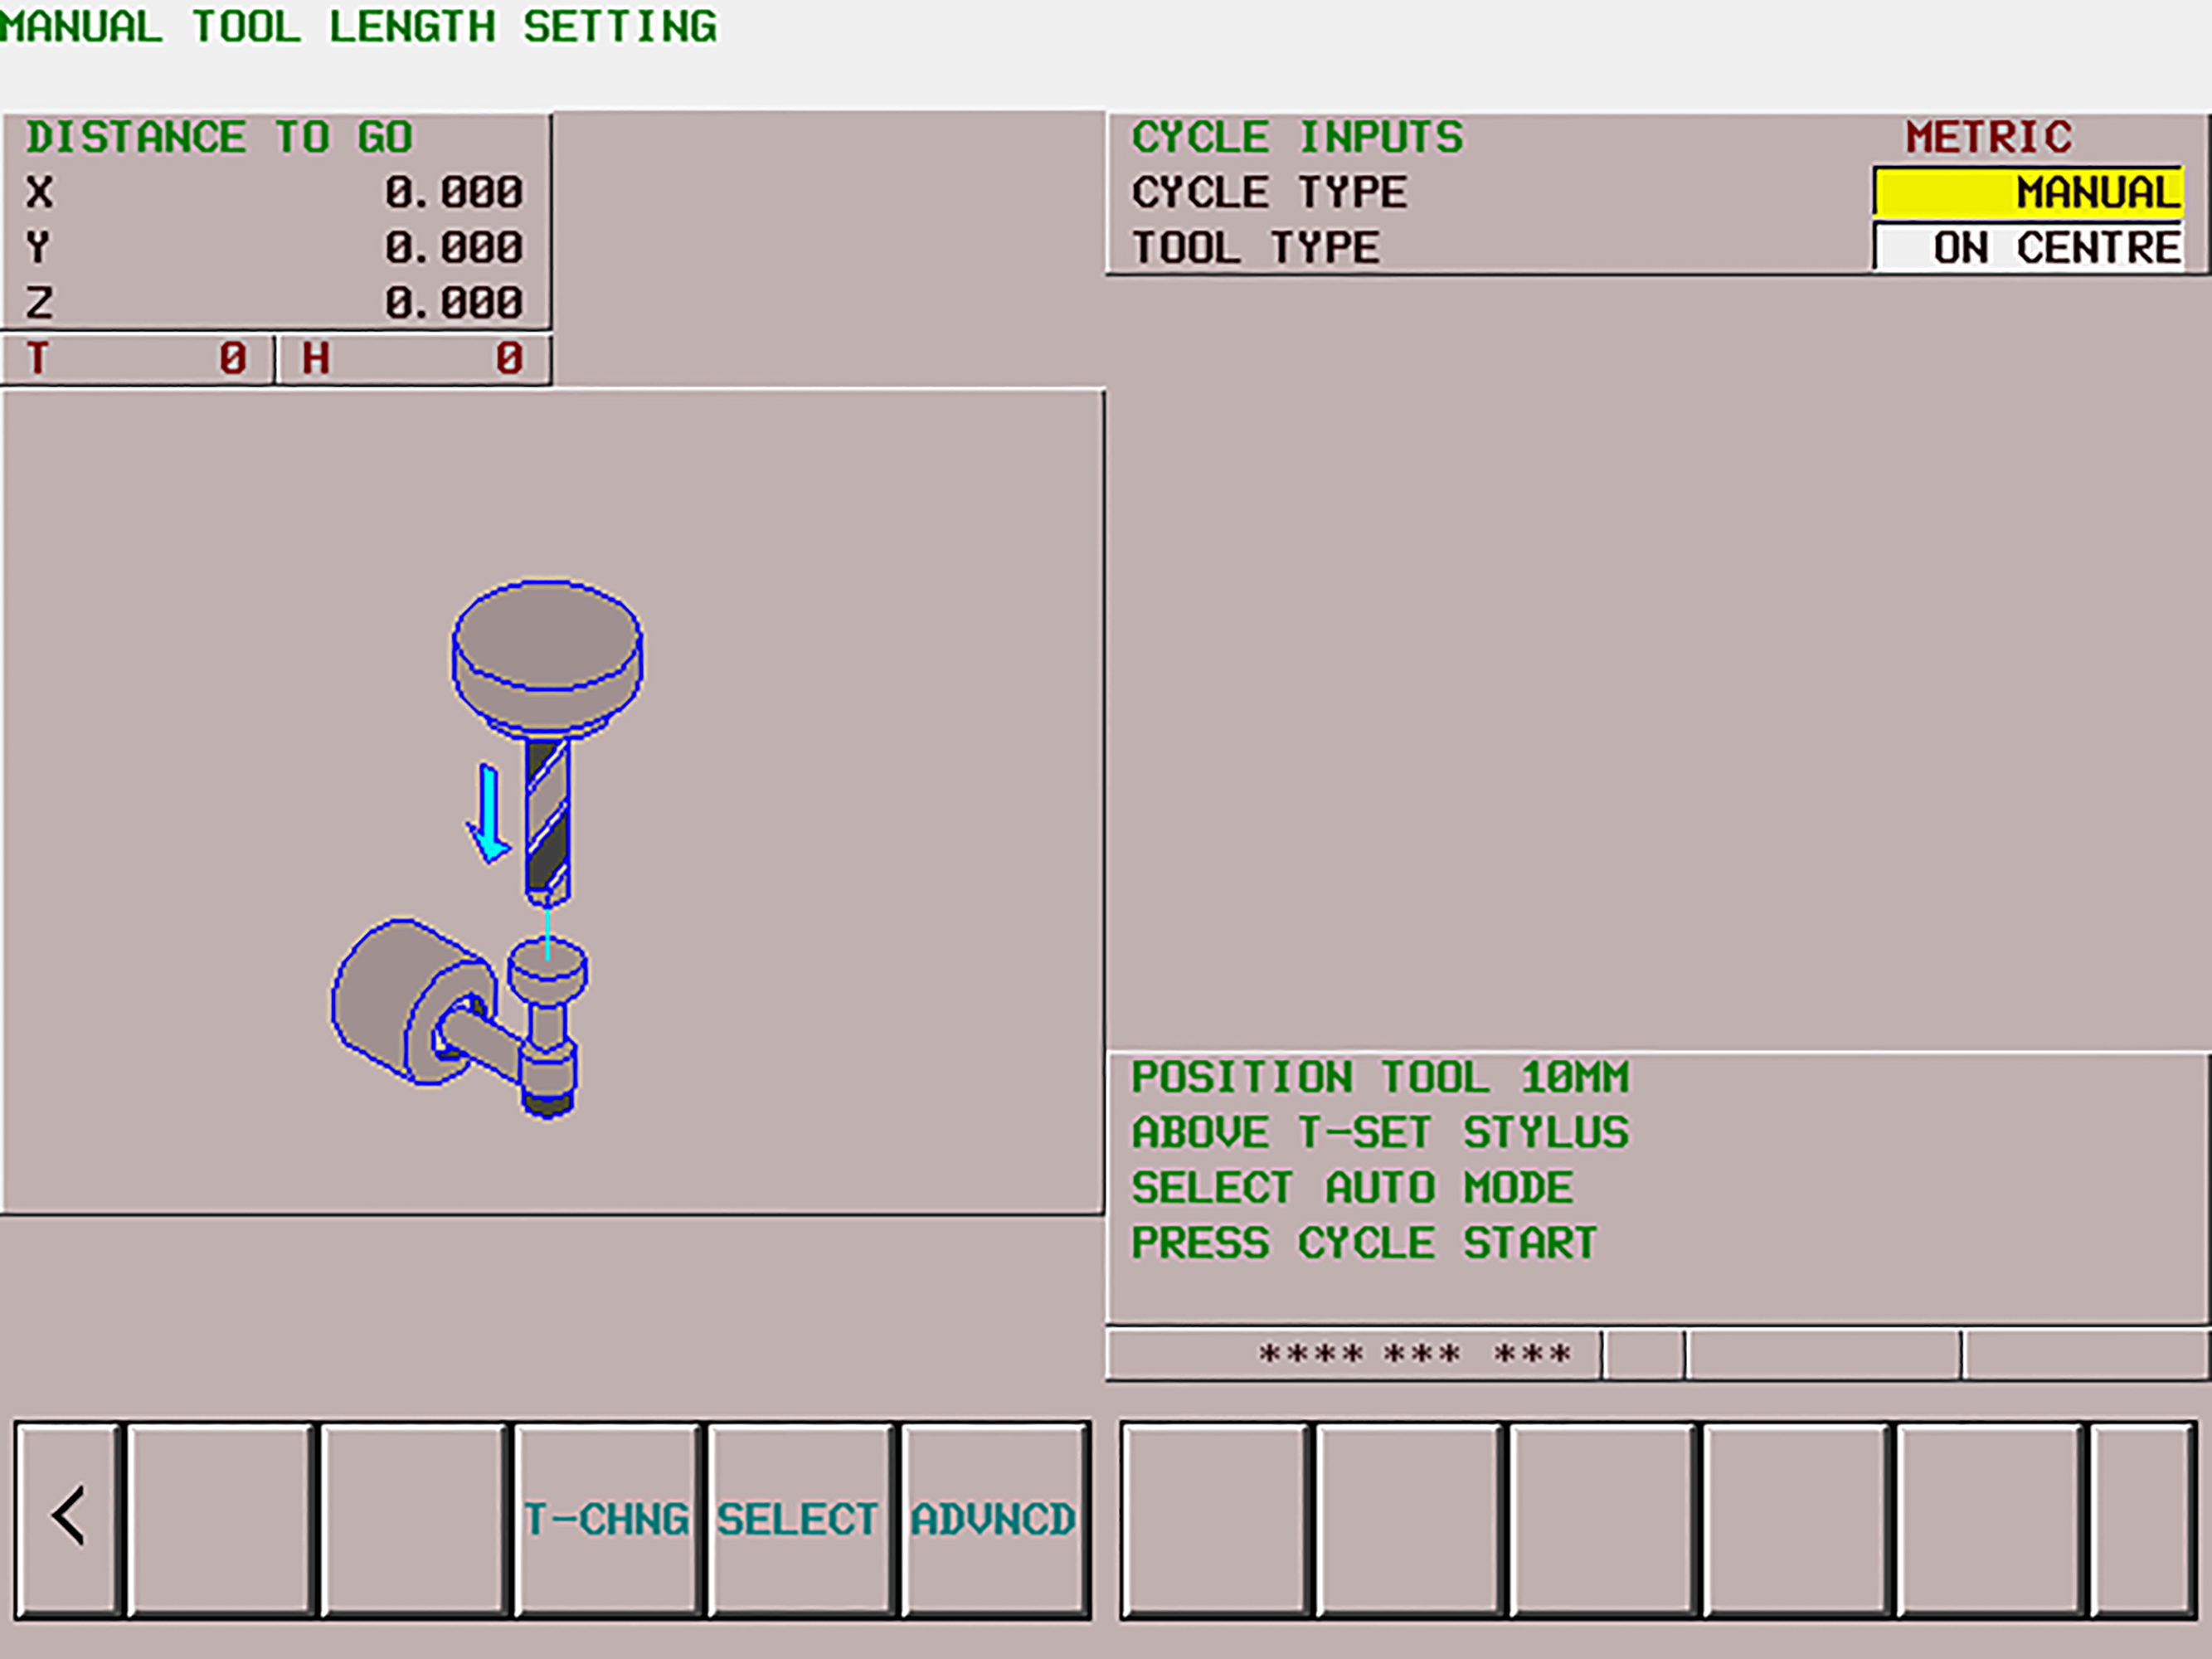Click the DISTANCE TO GO heading
The image size is (2212, 1659).
click(x=219, y=137)
